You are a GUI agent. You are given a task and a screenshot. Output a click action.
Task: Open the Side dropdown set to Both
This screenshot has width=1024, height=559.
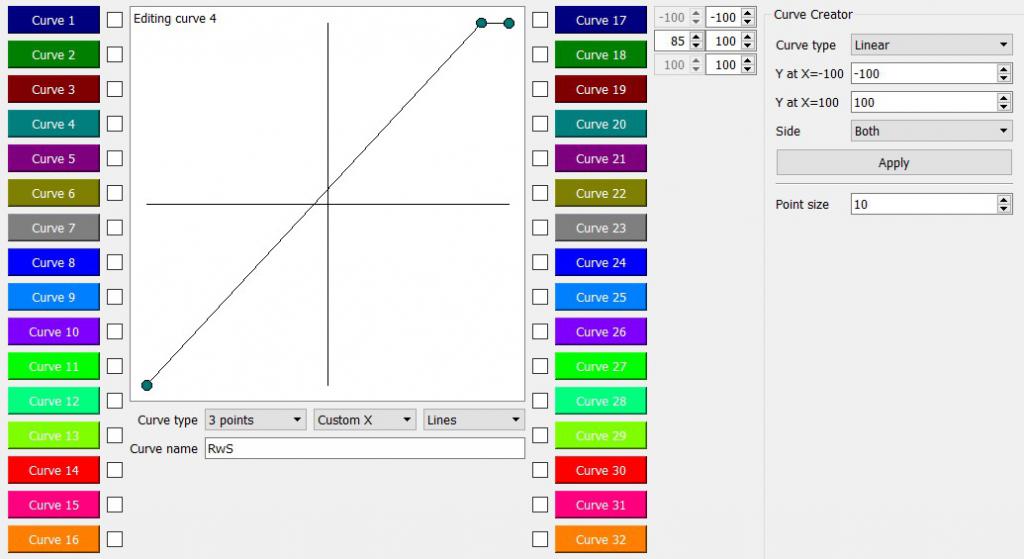[931, 131]
